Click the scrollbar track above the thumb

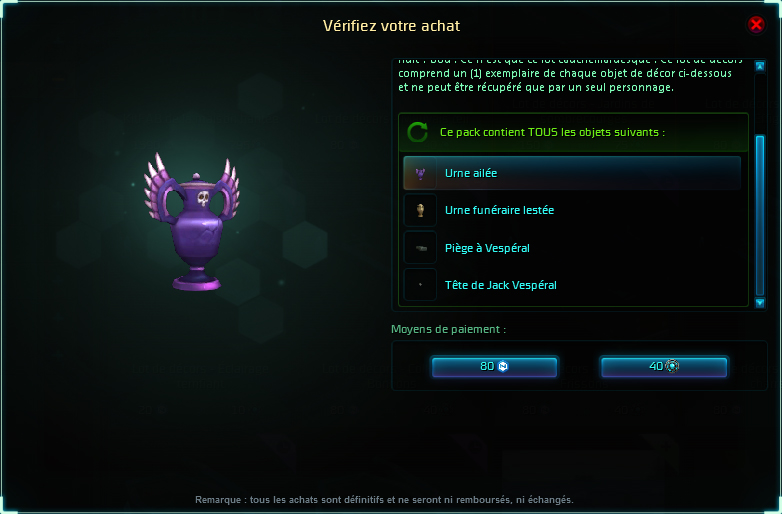pyautogui.click(x=760, y=103)
